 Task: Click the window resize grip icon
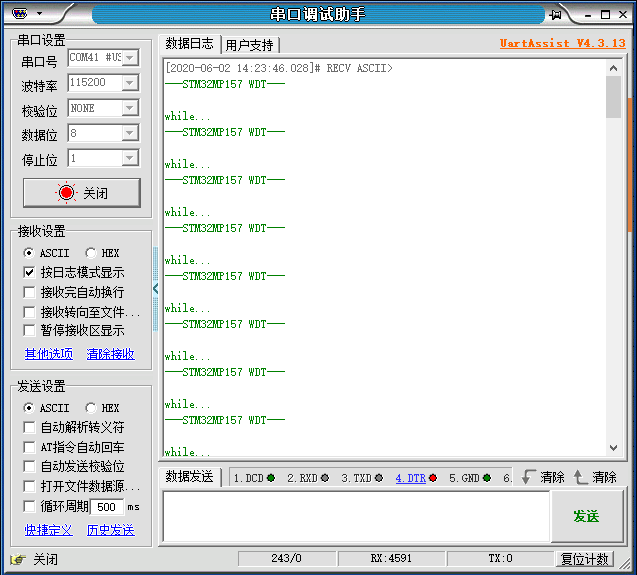pyautogui.click(x=625, y=564)
